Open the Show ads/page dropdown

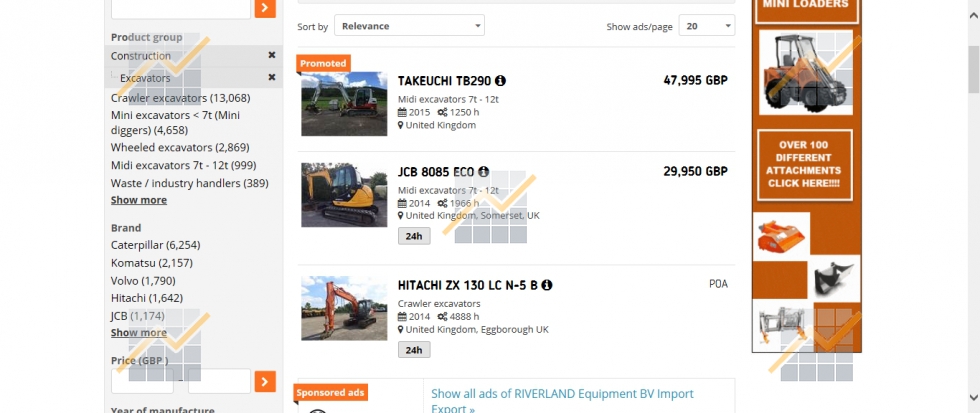[707, 26]
